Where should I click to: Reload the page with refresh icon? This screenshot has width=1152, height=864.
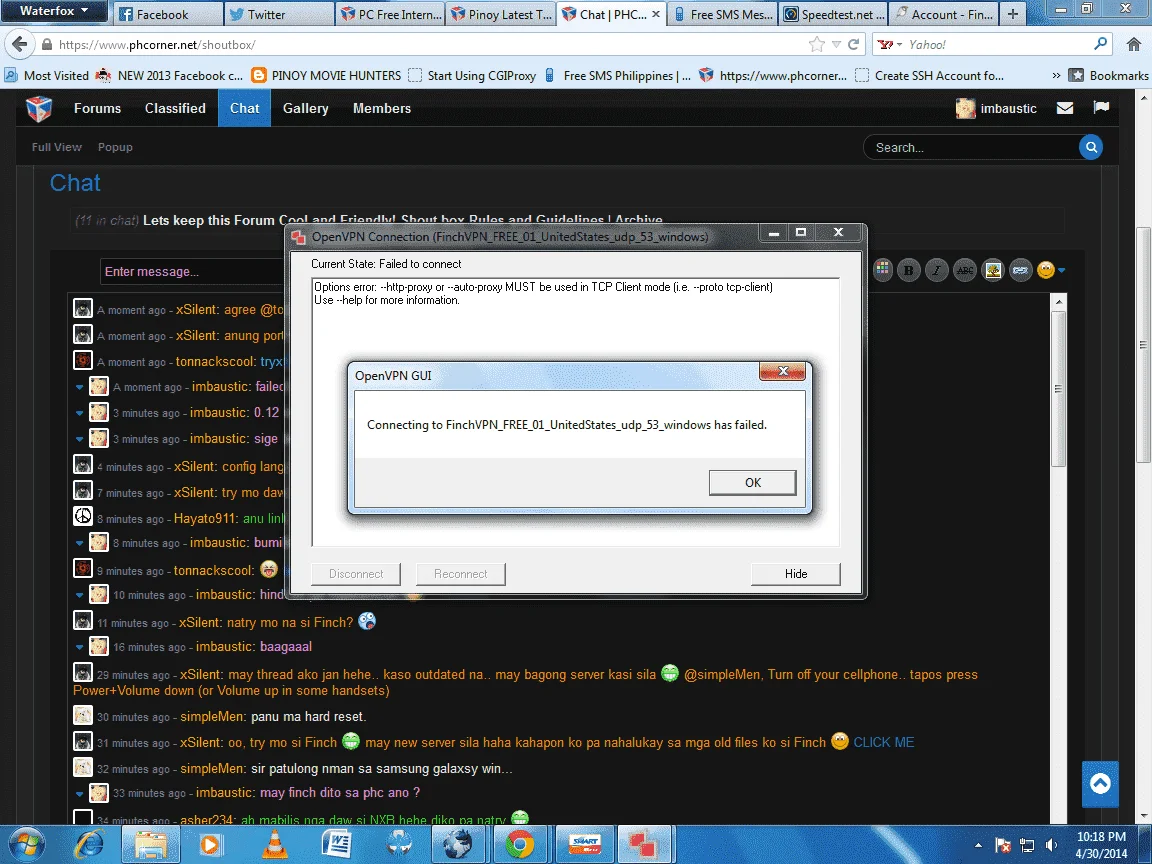click(x=853, y=45)
